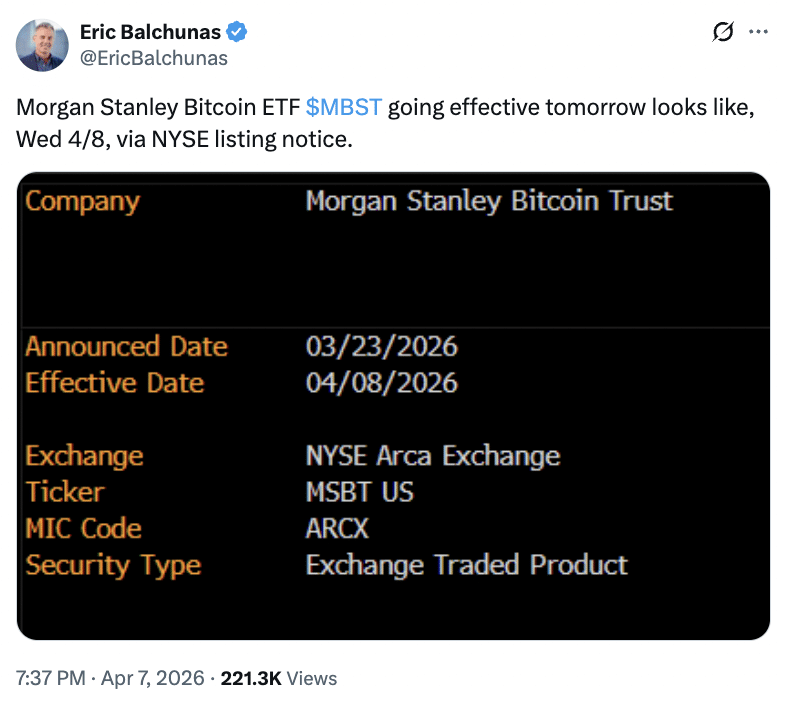Click the $MBST cashtag link
Screen dimensions: 786x704
coord(343,107)
